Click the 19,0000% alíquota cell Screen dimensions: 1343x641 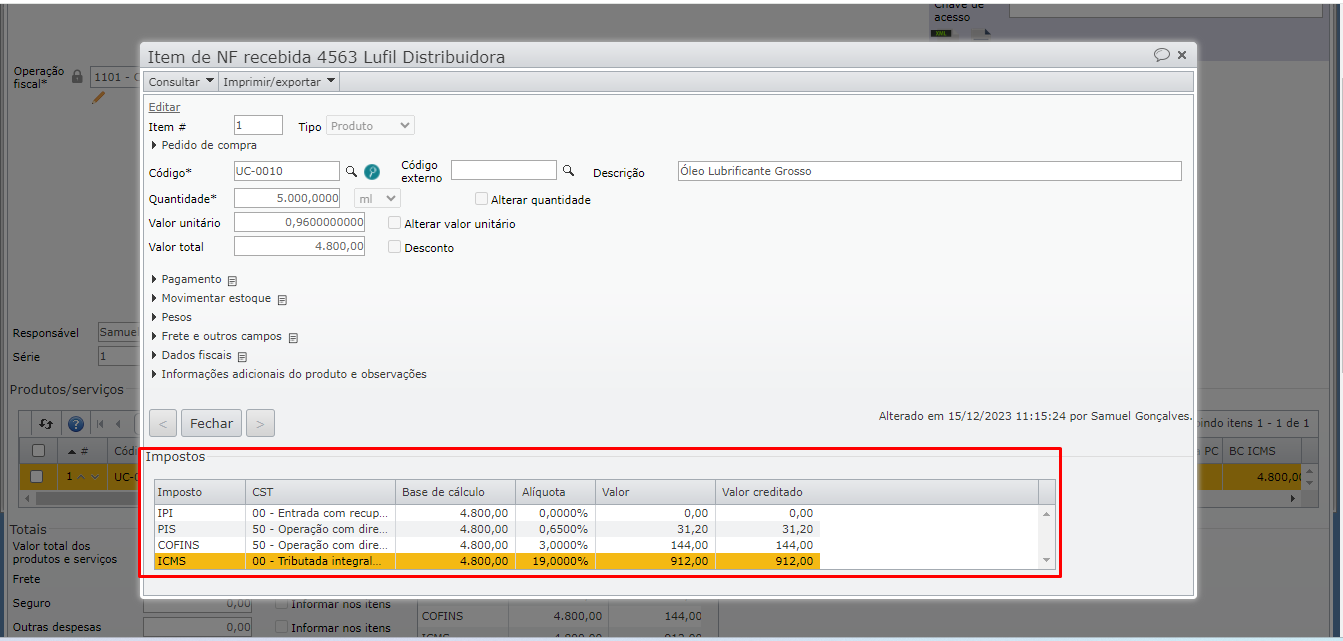tap(556, 561)
